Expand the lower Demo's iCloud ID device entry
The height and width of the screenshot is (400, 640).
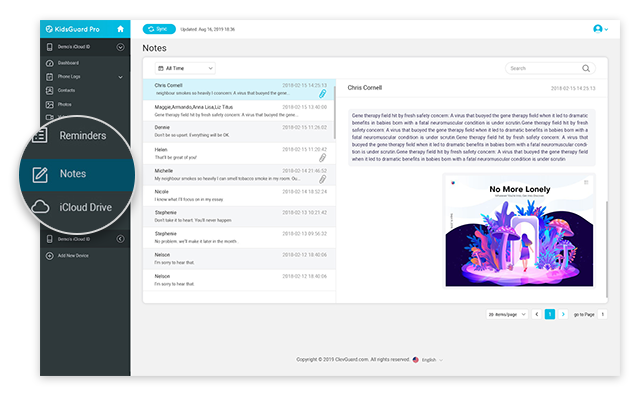click(120, 239)
